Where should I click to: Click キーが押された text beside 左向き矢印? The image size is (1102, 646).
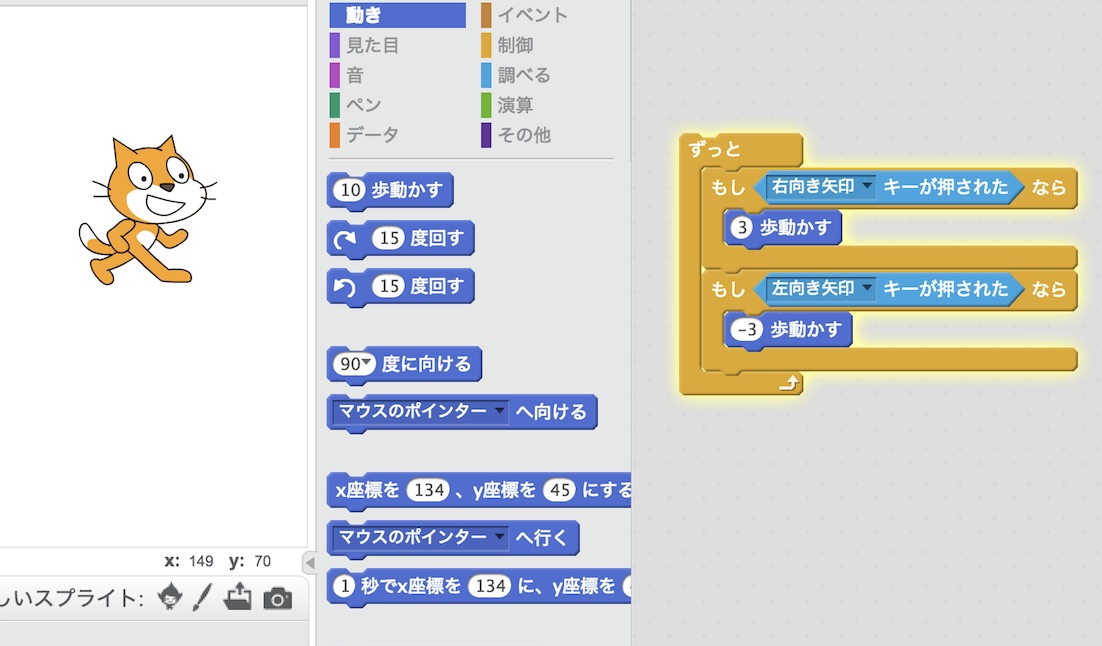pos(945,289)
